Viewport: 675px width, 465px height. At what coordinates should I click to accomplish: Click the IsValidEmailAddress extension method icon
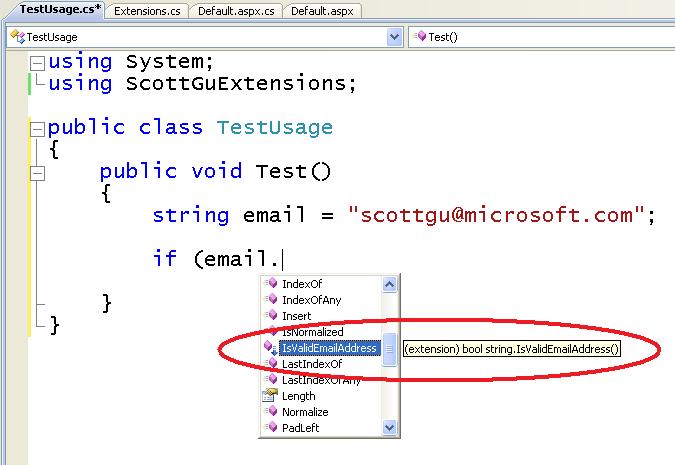click(269, 348)
